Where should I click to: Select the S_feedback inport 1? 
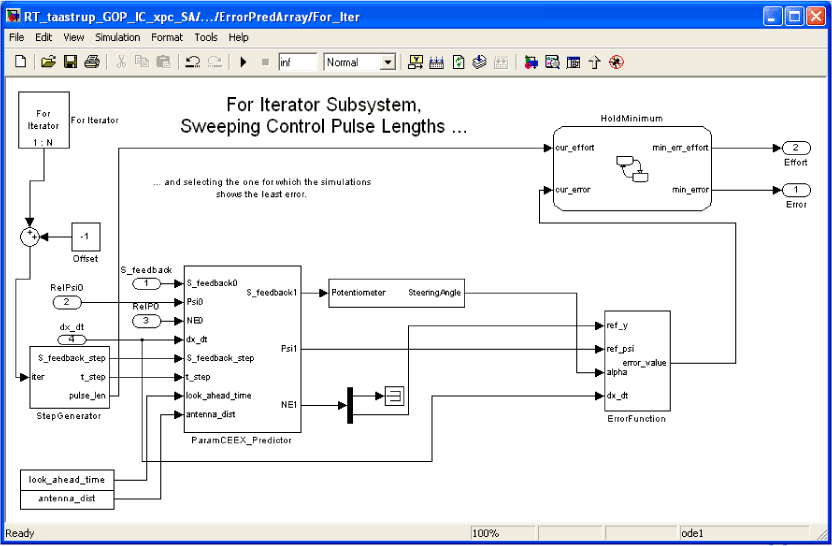tap(146, 283)
